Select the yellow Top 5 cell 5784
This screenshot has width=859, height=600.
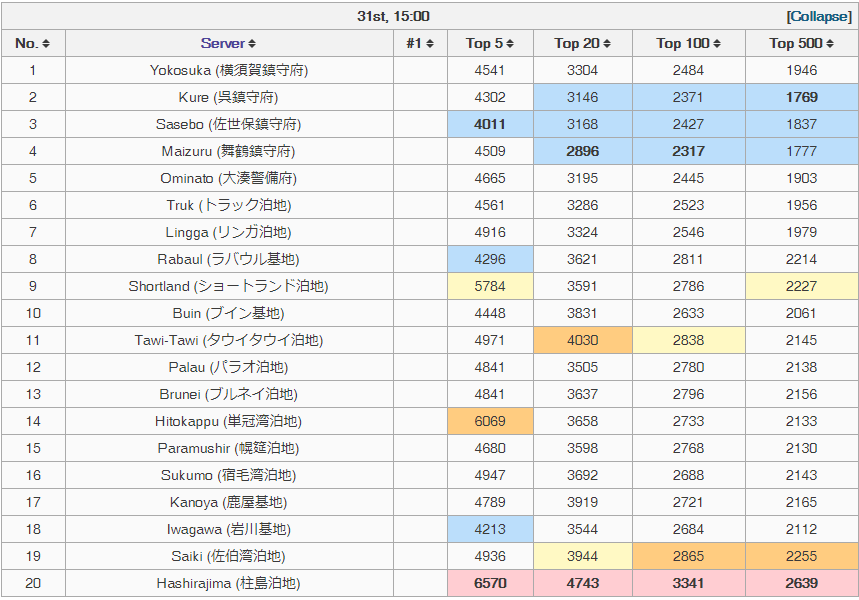(x=490, y=286)
